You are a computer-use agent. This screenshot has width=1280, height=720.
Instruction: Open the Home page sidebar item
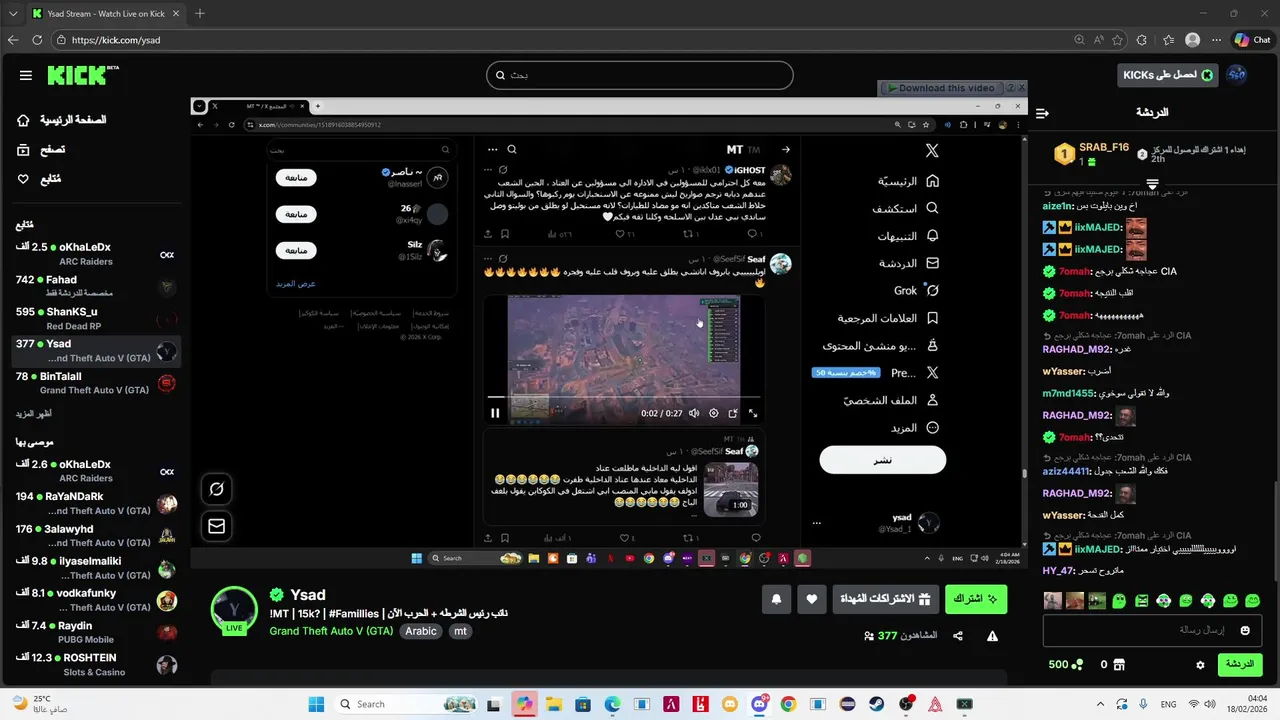pyautogui.click(x=62, y=120)
